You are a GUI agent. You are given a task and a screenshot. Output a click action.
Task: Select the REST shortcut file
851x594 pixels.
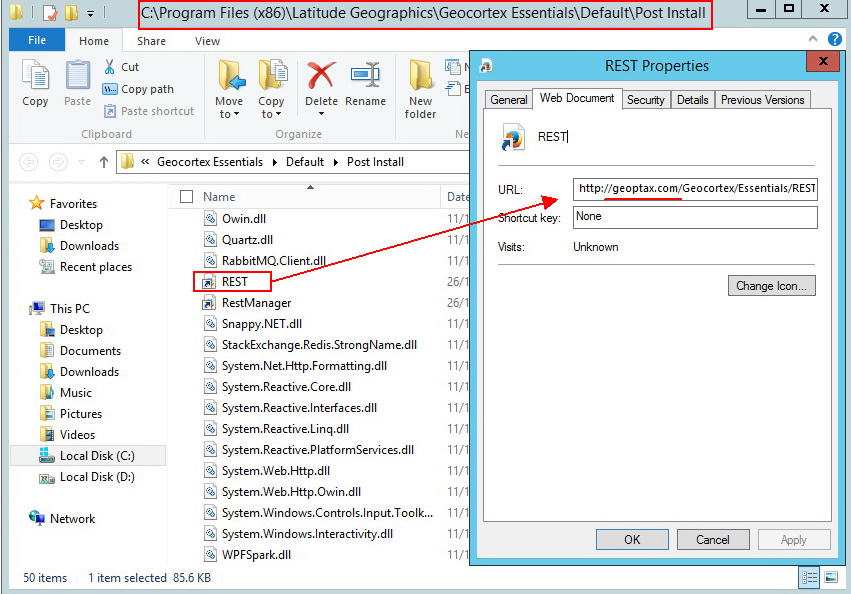[234, 282]
